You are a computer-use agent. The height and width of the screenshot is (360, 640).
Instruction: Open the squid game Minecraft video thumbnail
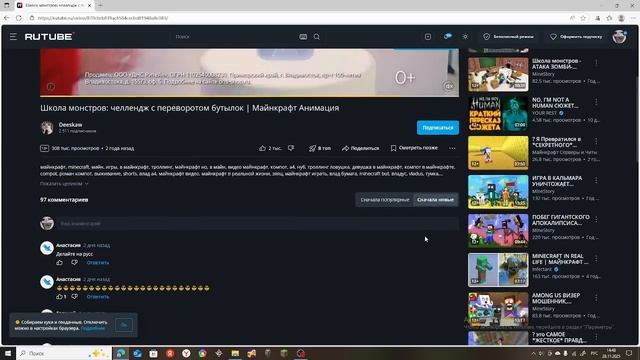pos(498,192)
